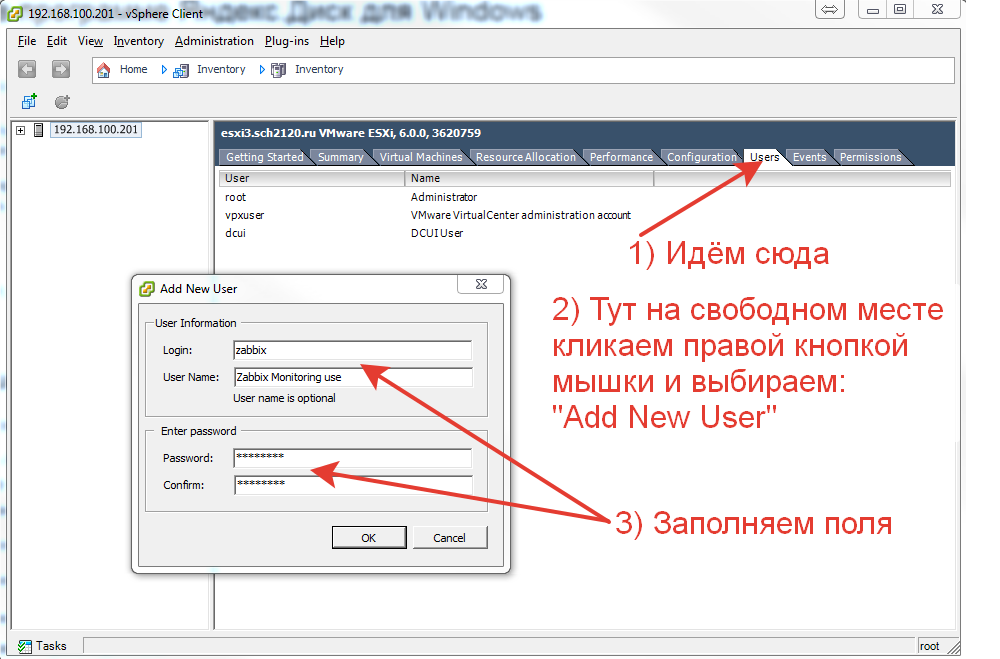Click the new virtual machine toolbar icon

click(x=29, y=102)
